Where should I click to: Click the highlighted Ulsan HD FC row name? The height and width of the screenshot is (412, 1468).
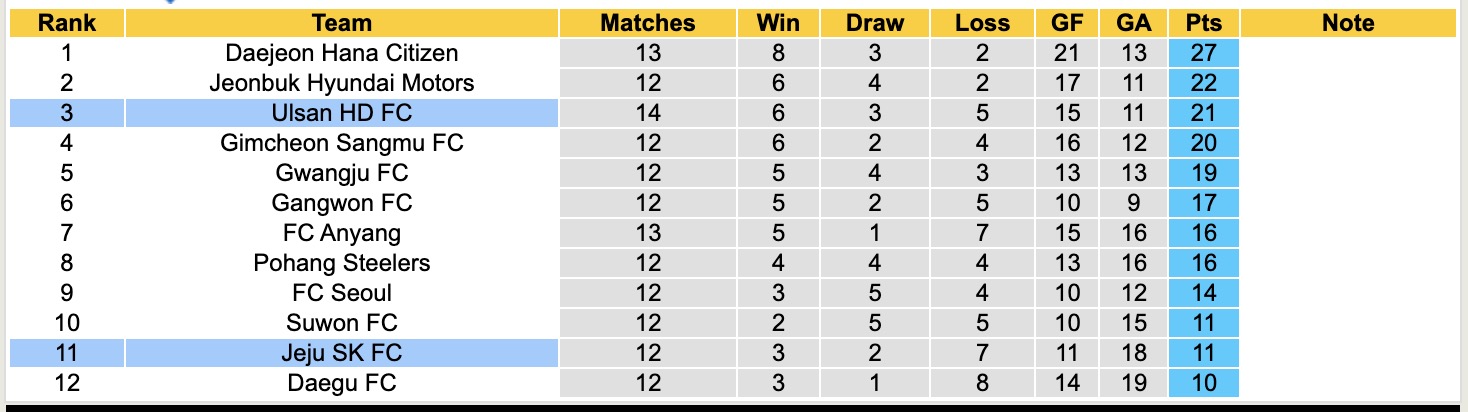point(342,113)
